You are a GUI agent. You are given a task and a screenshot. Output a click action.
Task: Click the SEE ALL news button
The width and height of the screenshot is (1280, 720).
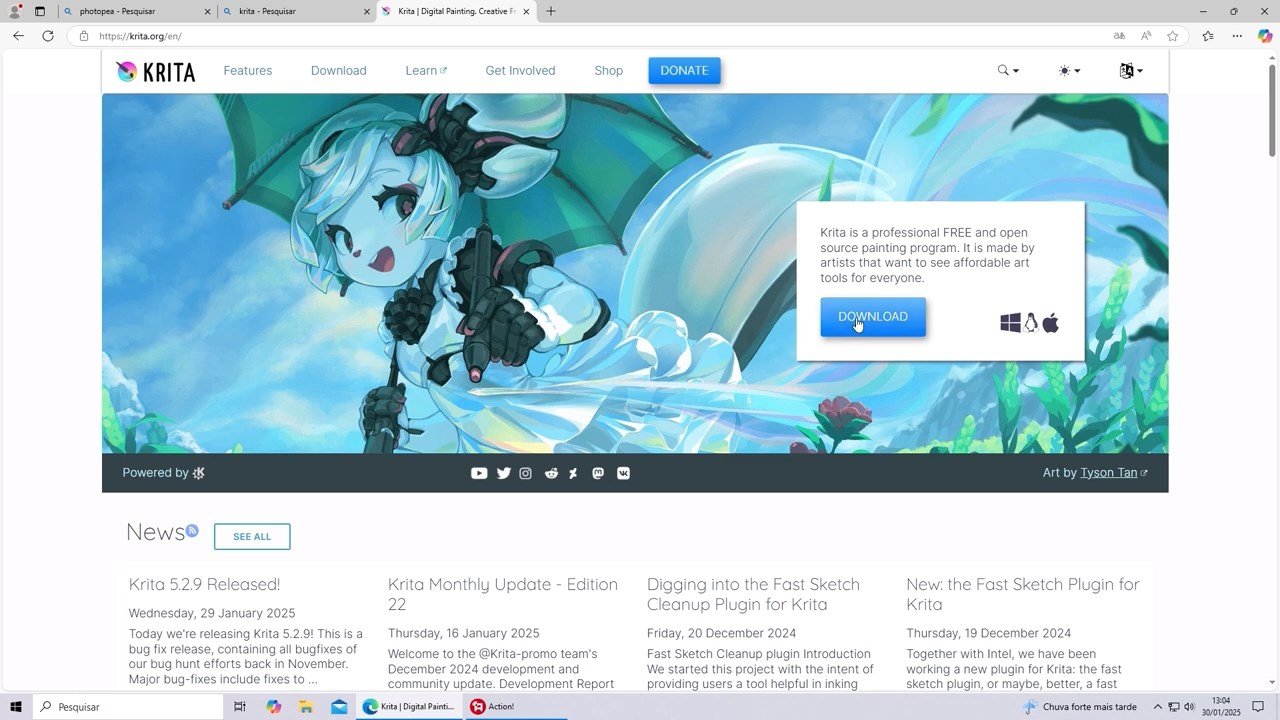tap(252, 537)
